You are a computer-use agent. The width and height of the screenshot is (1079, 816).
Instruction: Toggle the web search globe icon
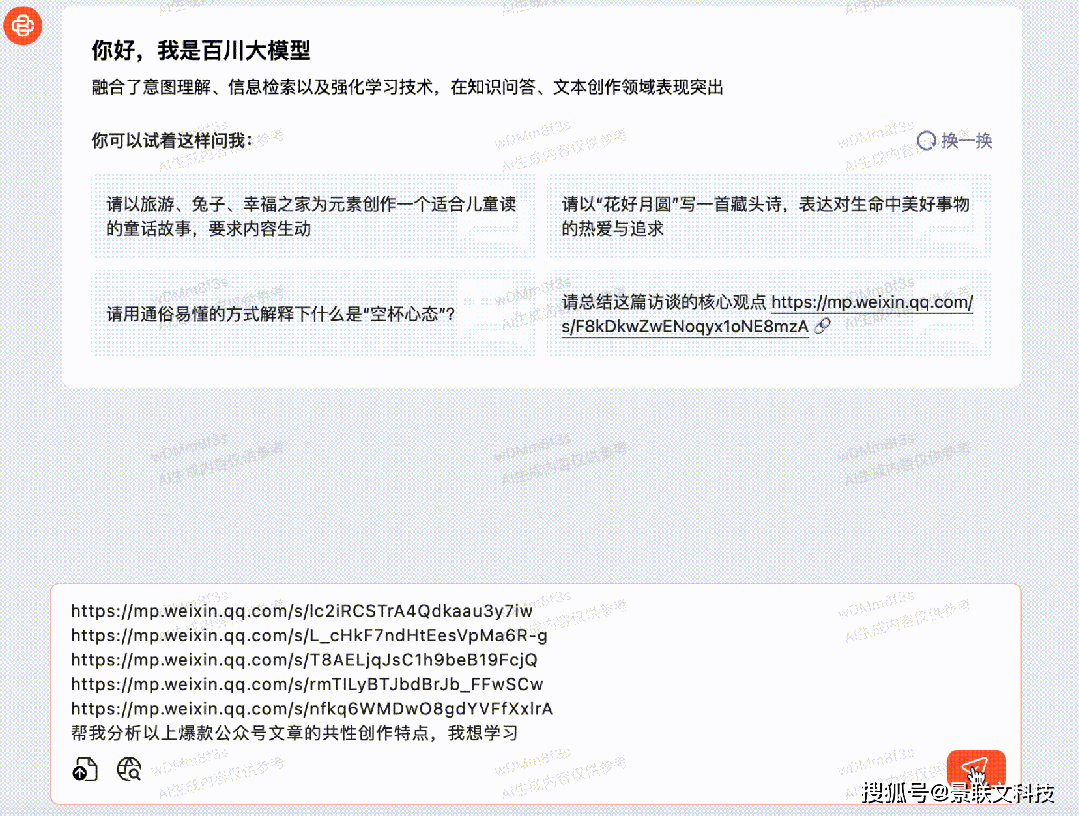(x=129, y=769)
